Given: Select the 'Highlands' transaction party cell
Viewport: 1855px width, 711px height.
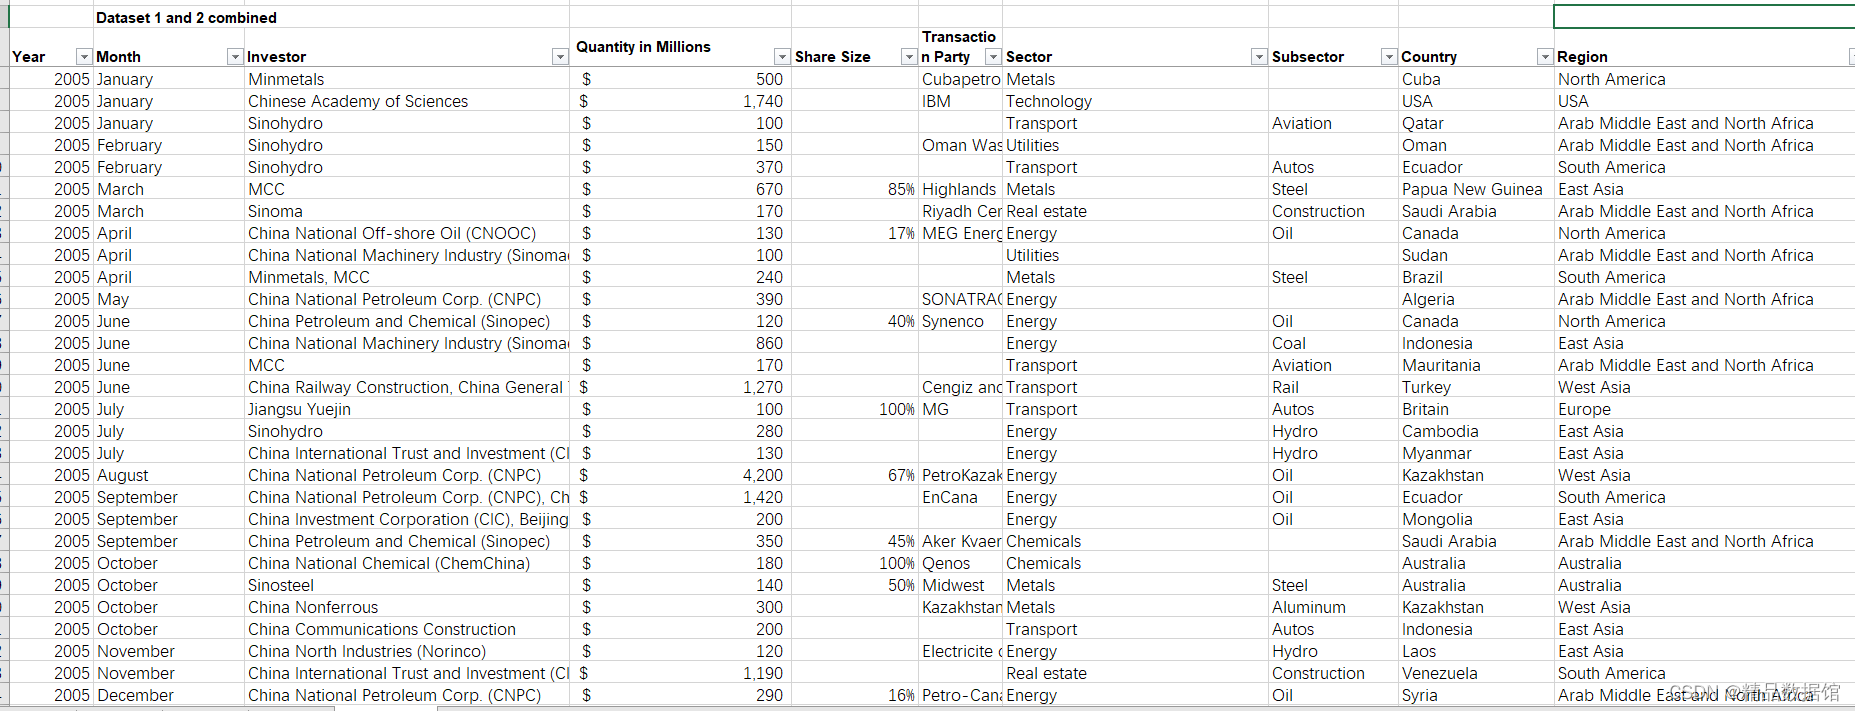Looking at the screenshot, I should point(961,189).
